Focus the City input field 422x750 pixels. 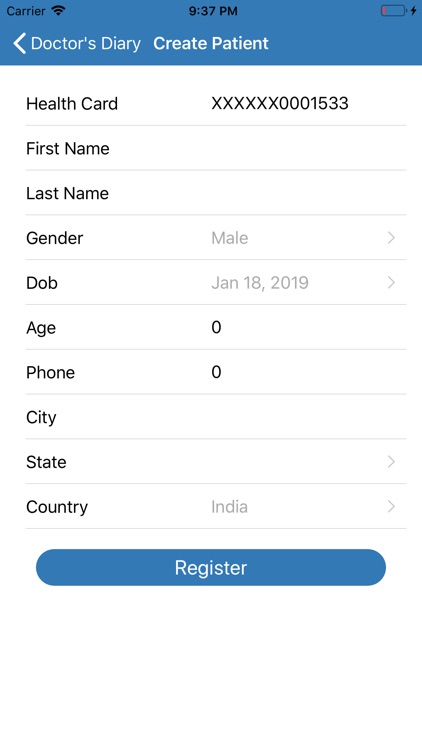click(306, 417)
